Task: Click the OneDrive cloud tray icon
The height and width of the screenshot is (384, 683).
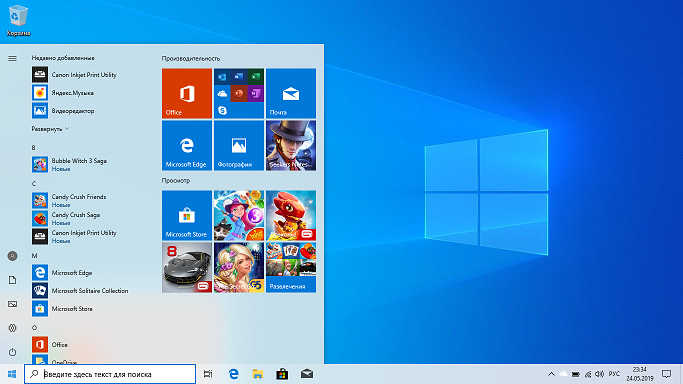Action: coord(564,374)
